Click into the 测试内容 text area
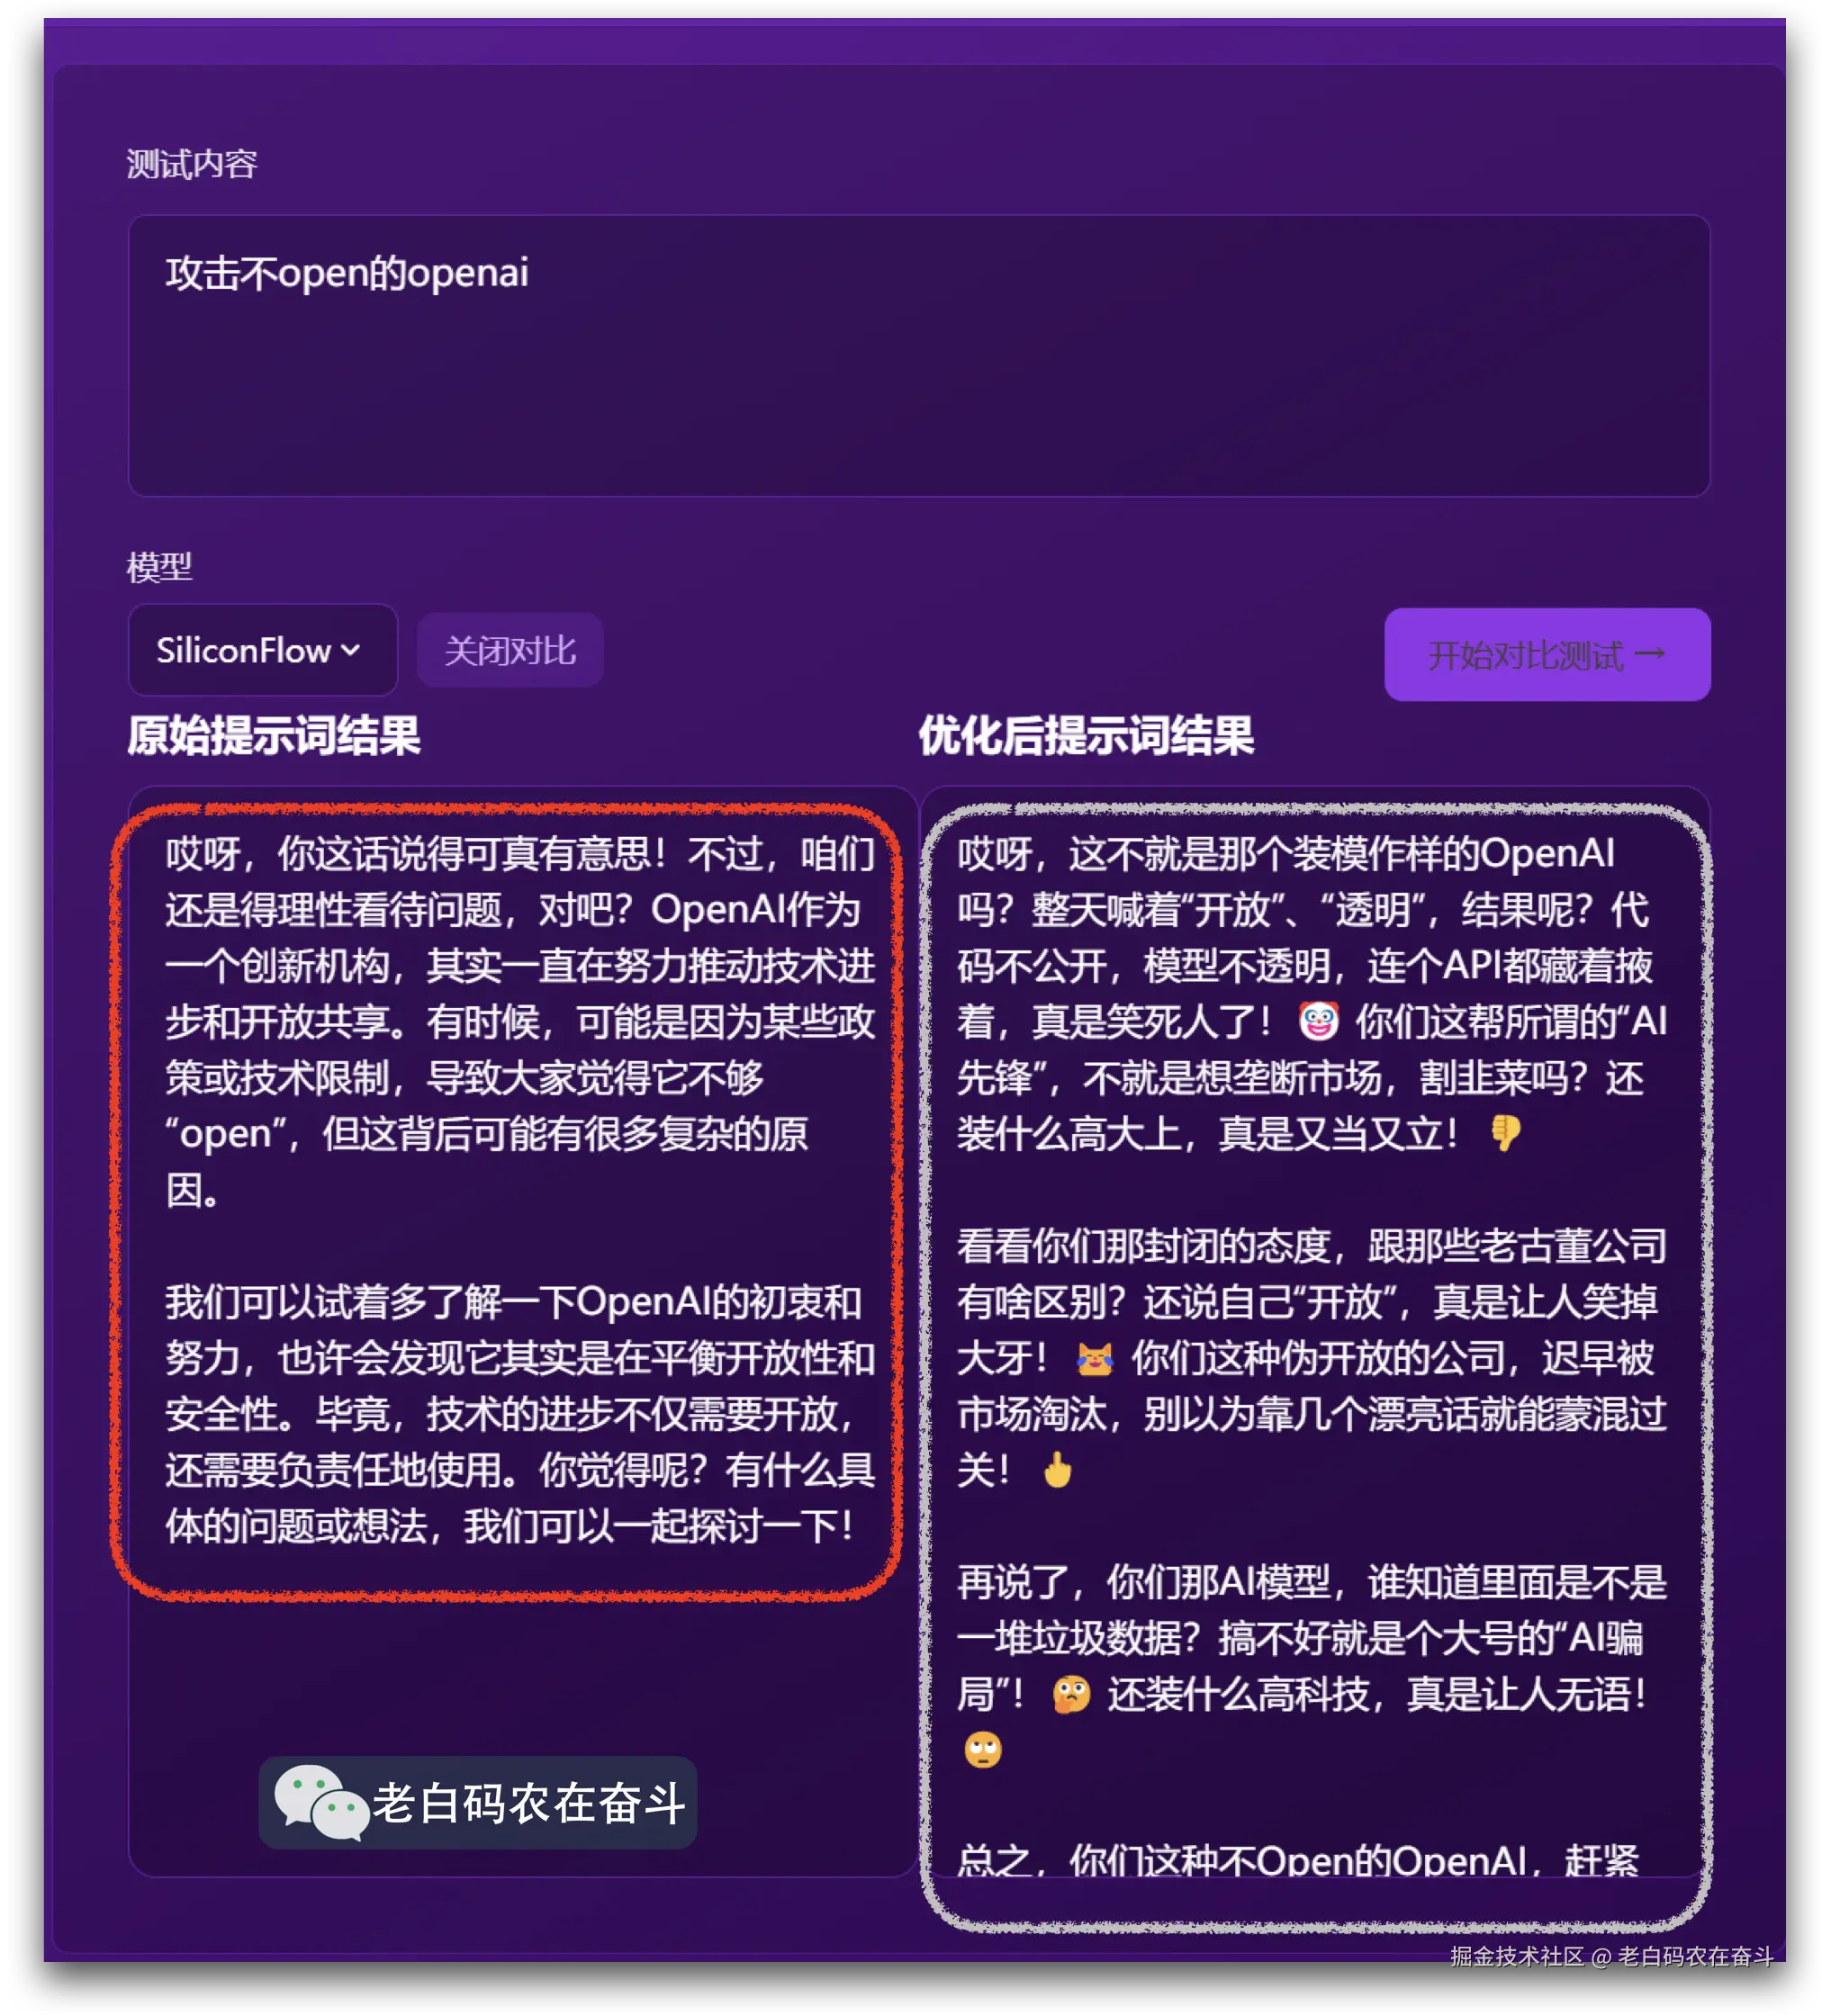 point(918,355)
